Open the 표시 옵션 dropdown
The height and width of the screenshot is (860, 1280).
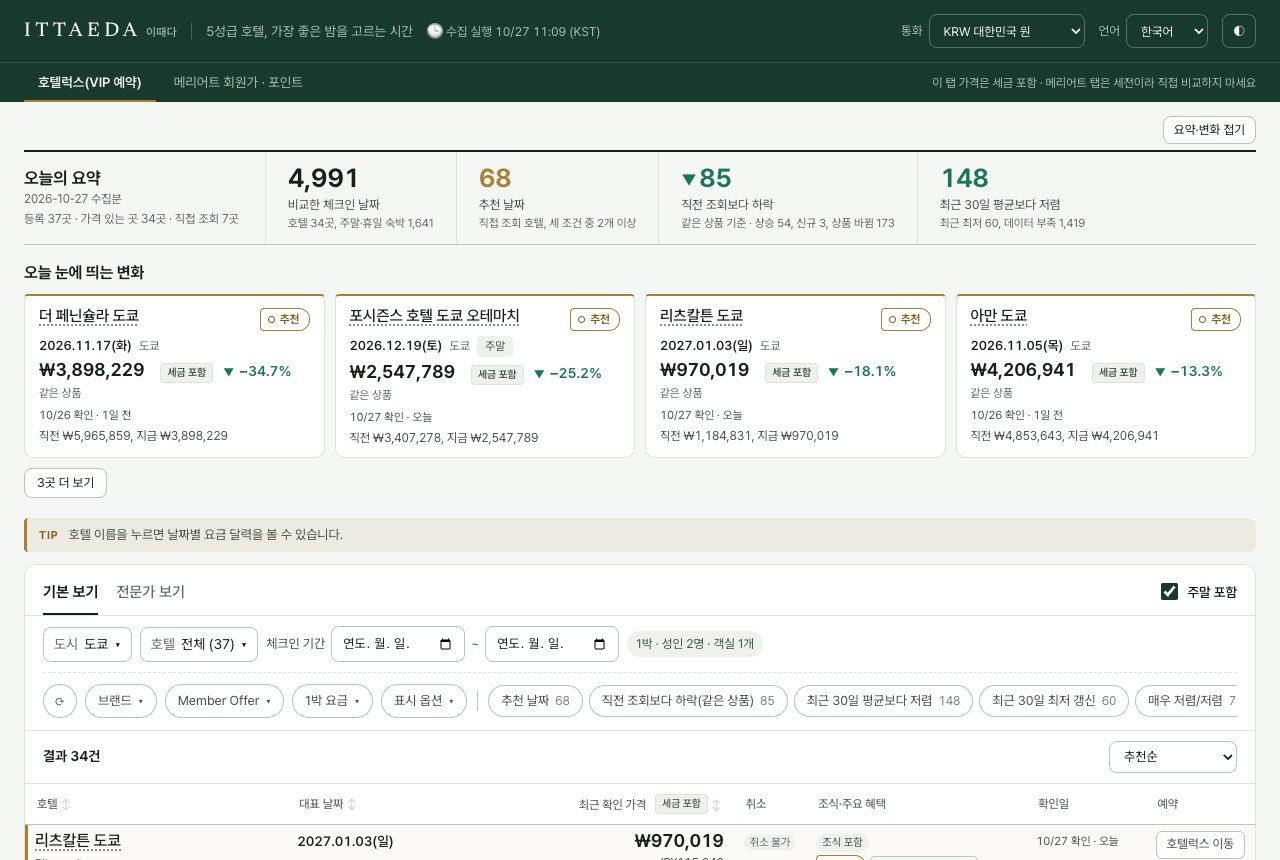pyautogui.click(x=424, y=701)
